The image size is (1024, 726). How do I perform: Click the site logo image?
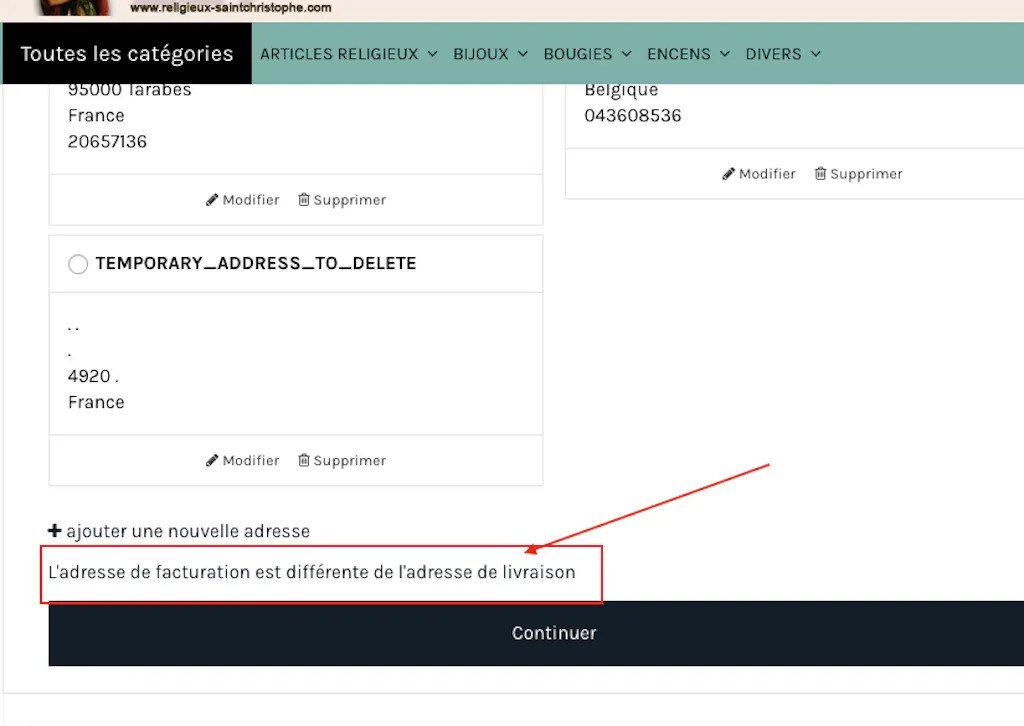click(75, 7)
